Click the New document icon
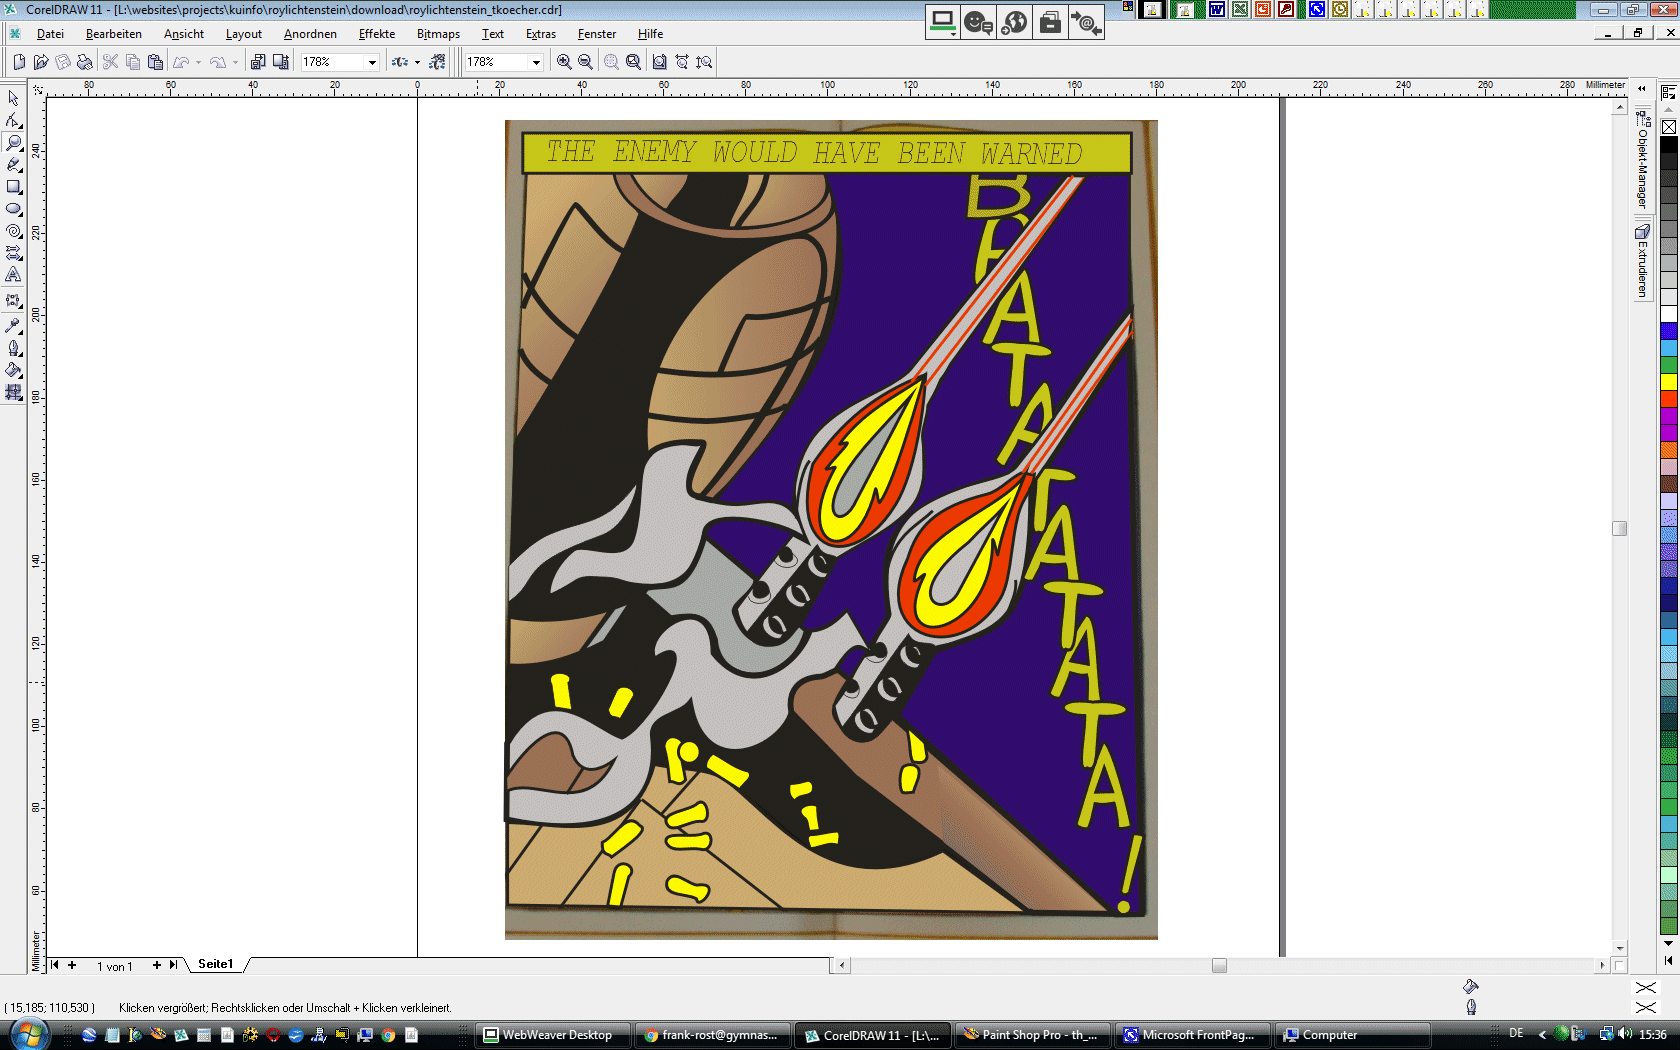The height and width of the screenshot is (1050, 1680). pyautogui.click(x=19, y=62)
